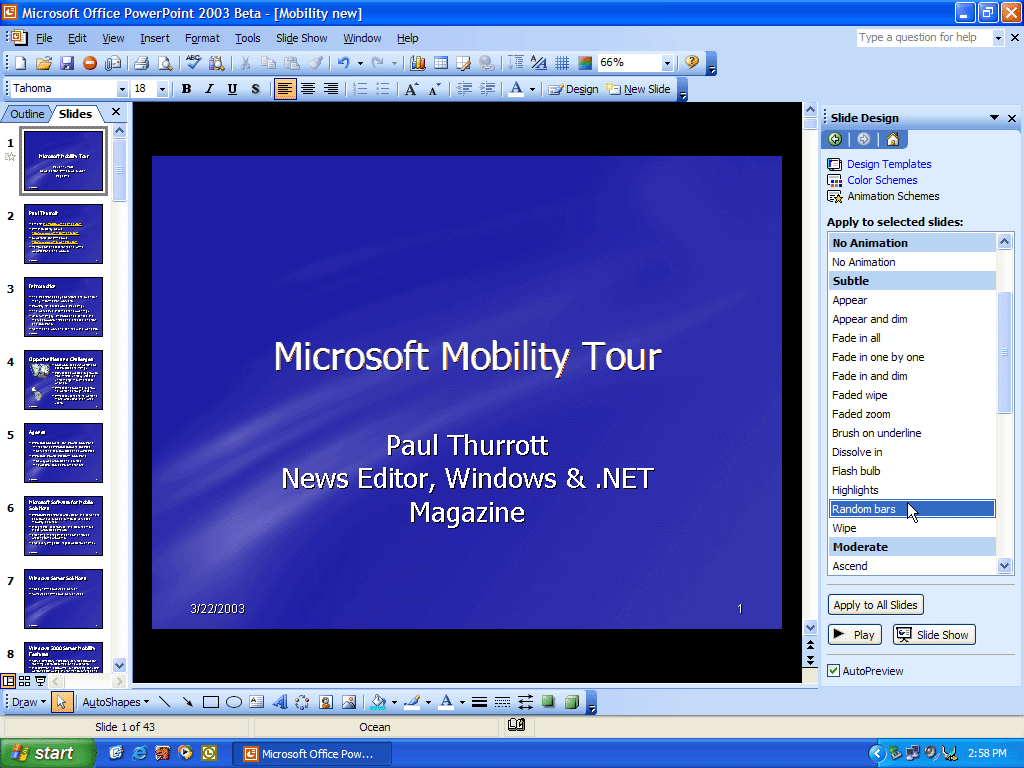Image resolution: width=1024 pixels, height=768 pixels.
Task: Click the Text Box tool icon
Action: point(257,702)
